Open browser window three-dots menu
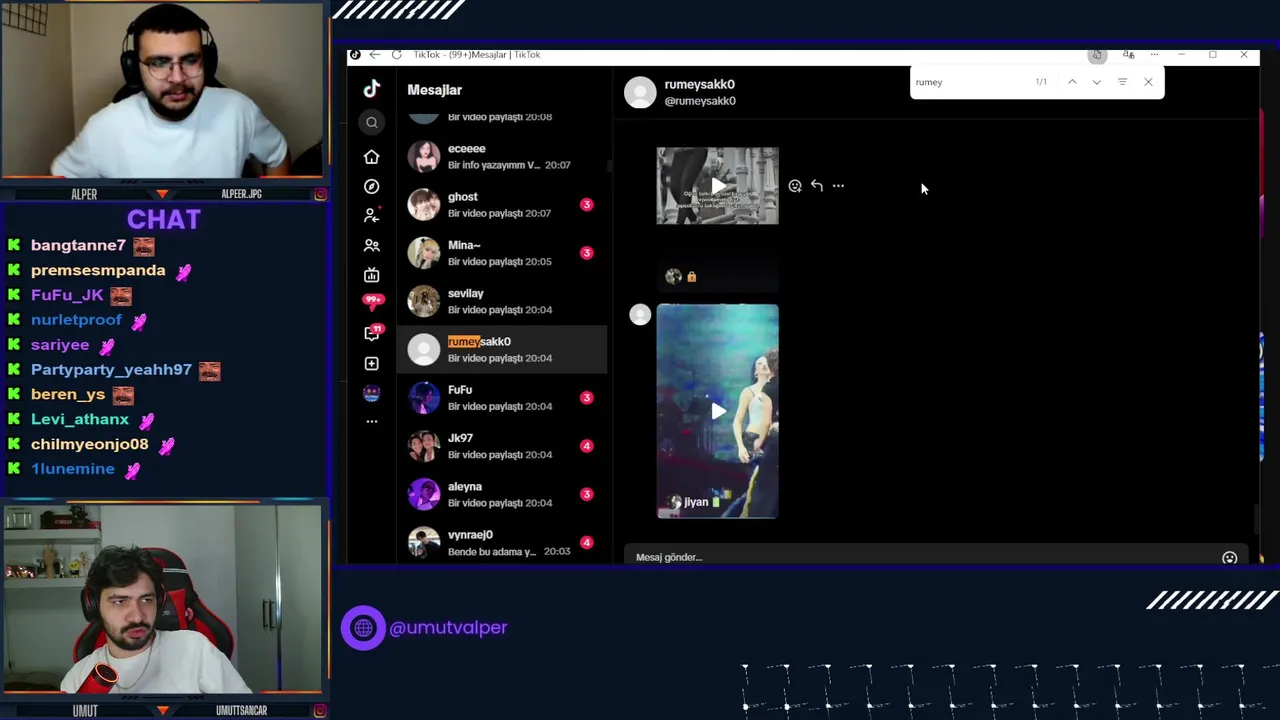The width and height of the screenshot is (1280, 720). 1154,55
